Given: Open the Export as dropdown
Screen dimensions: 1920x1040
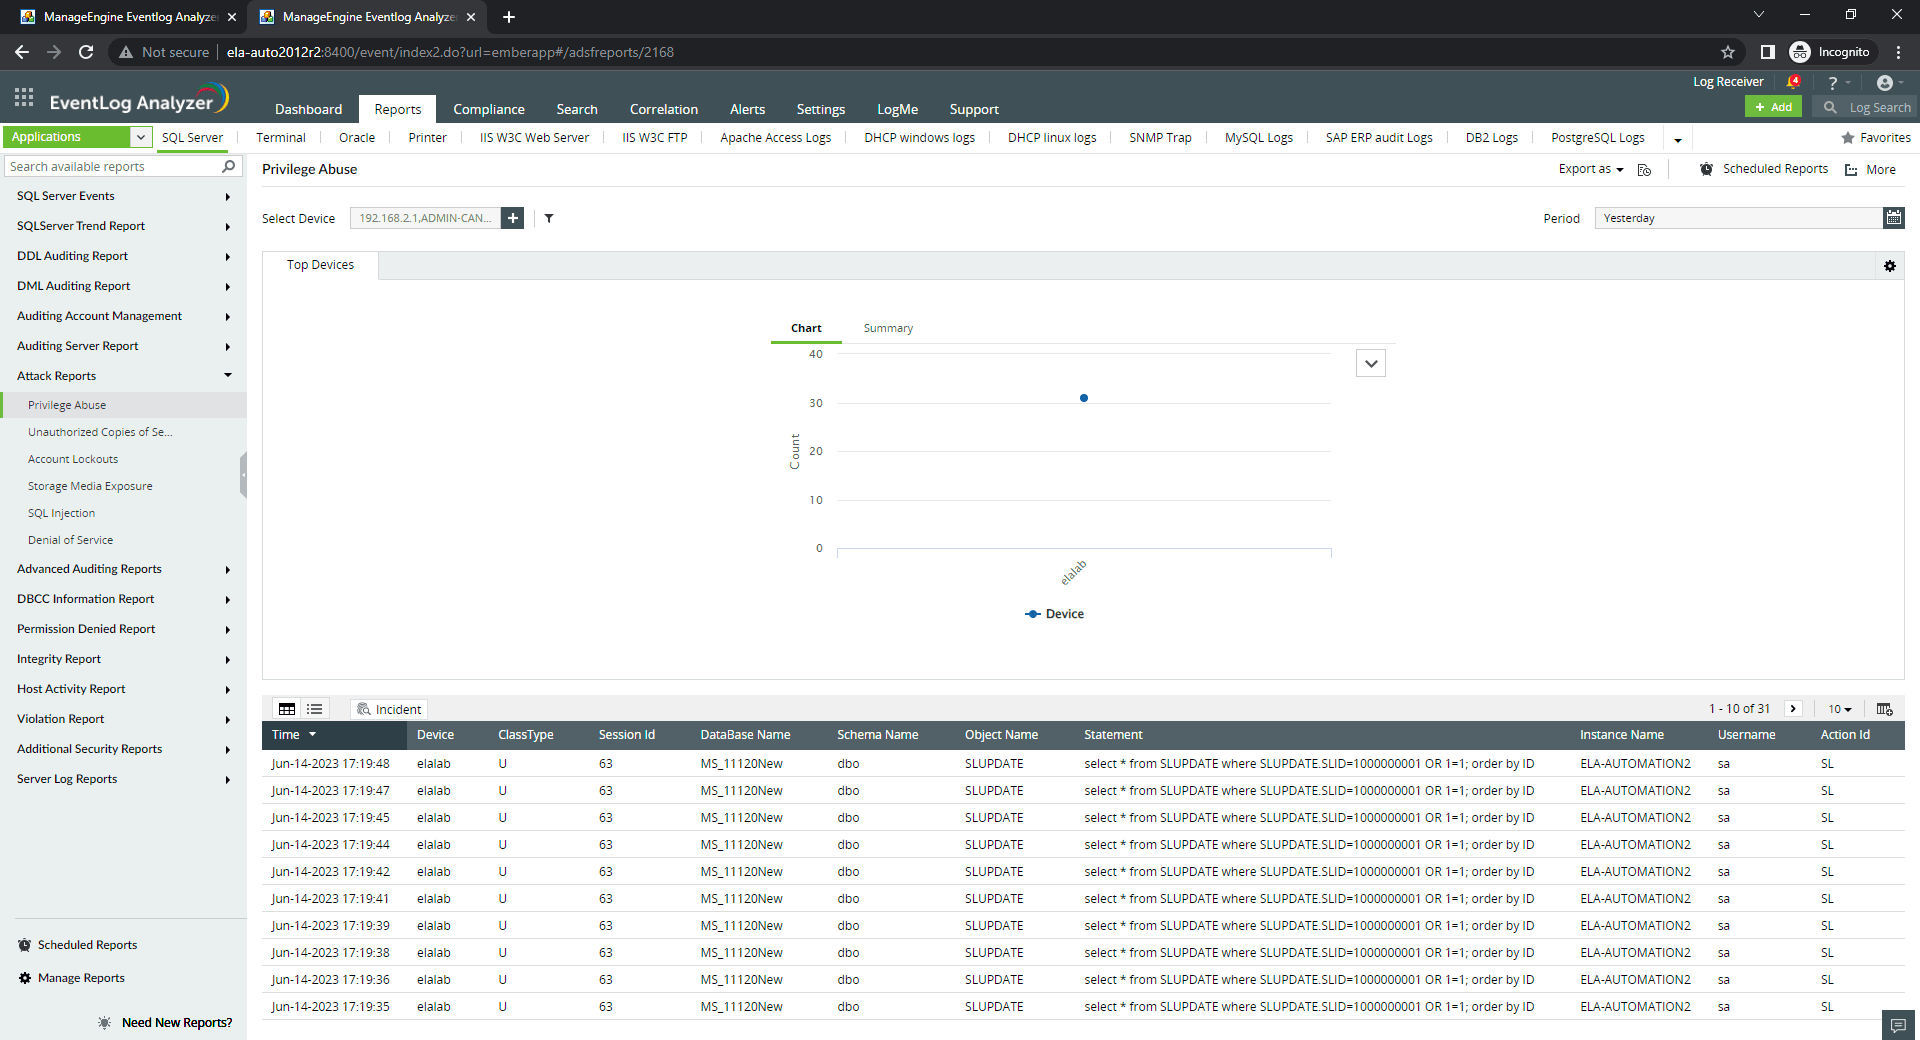Looking at the screenshot, I should (x=1590, y=169).
